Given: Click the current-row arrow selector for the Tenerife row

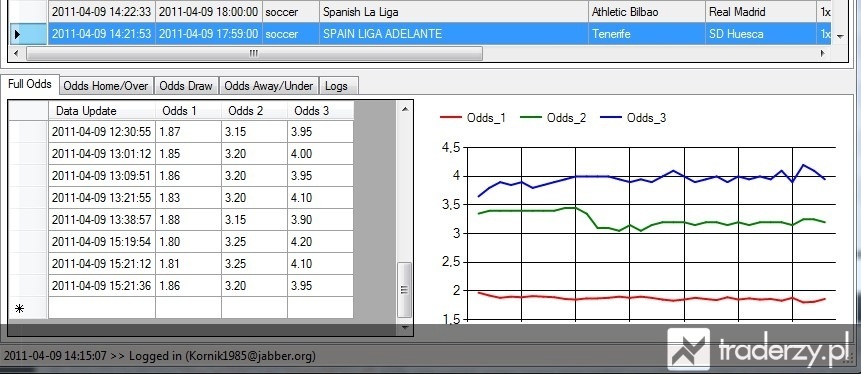Looking at the screenshot, I should [x=18, y=34].
